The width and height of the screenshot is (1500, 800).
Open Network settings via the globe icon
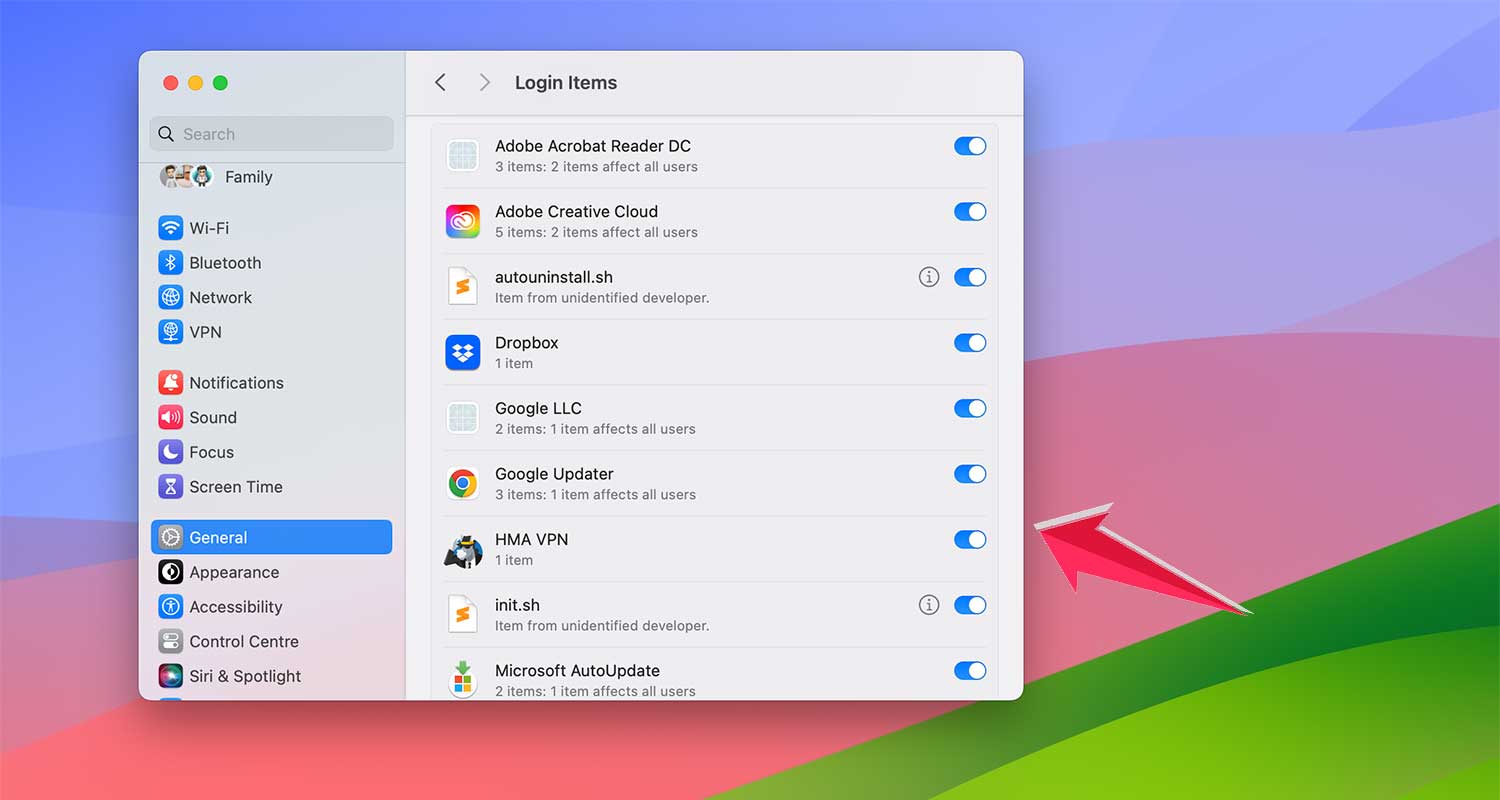click(170, 297)
